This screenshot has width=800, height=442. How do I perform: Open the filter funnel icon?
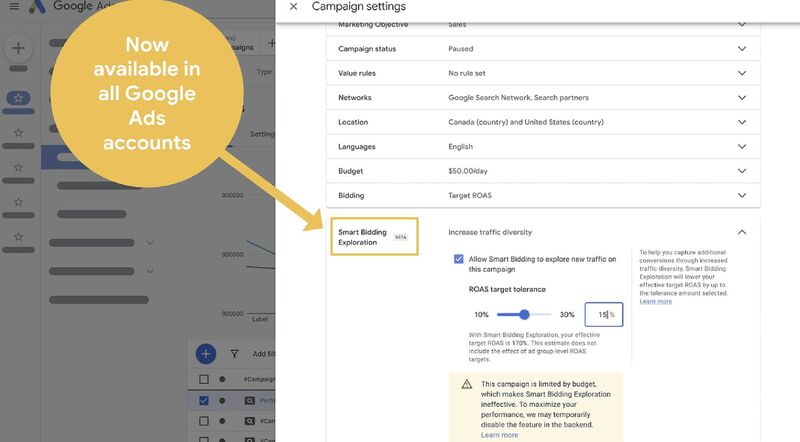pyautogui.click(x=234, y=354)
